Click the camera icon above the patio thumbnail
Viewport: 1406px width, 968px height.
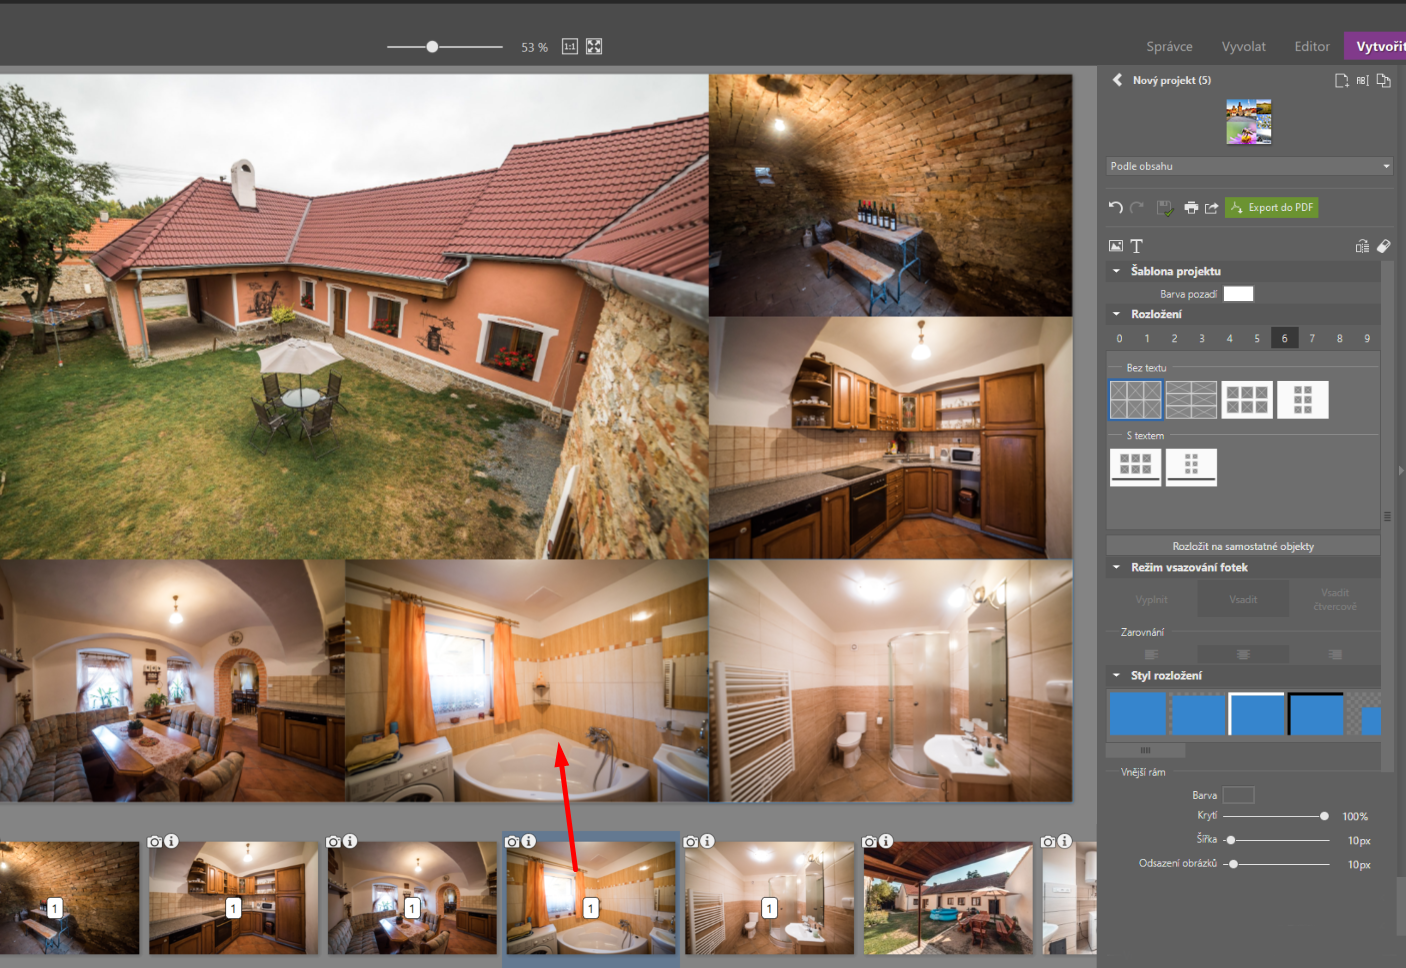870,841
